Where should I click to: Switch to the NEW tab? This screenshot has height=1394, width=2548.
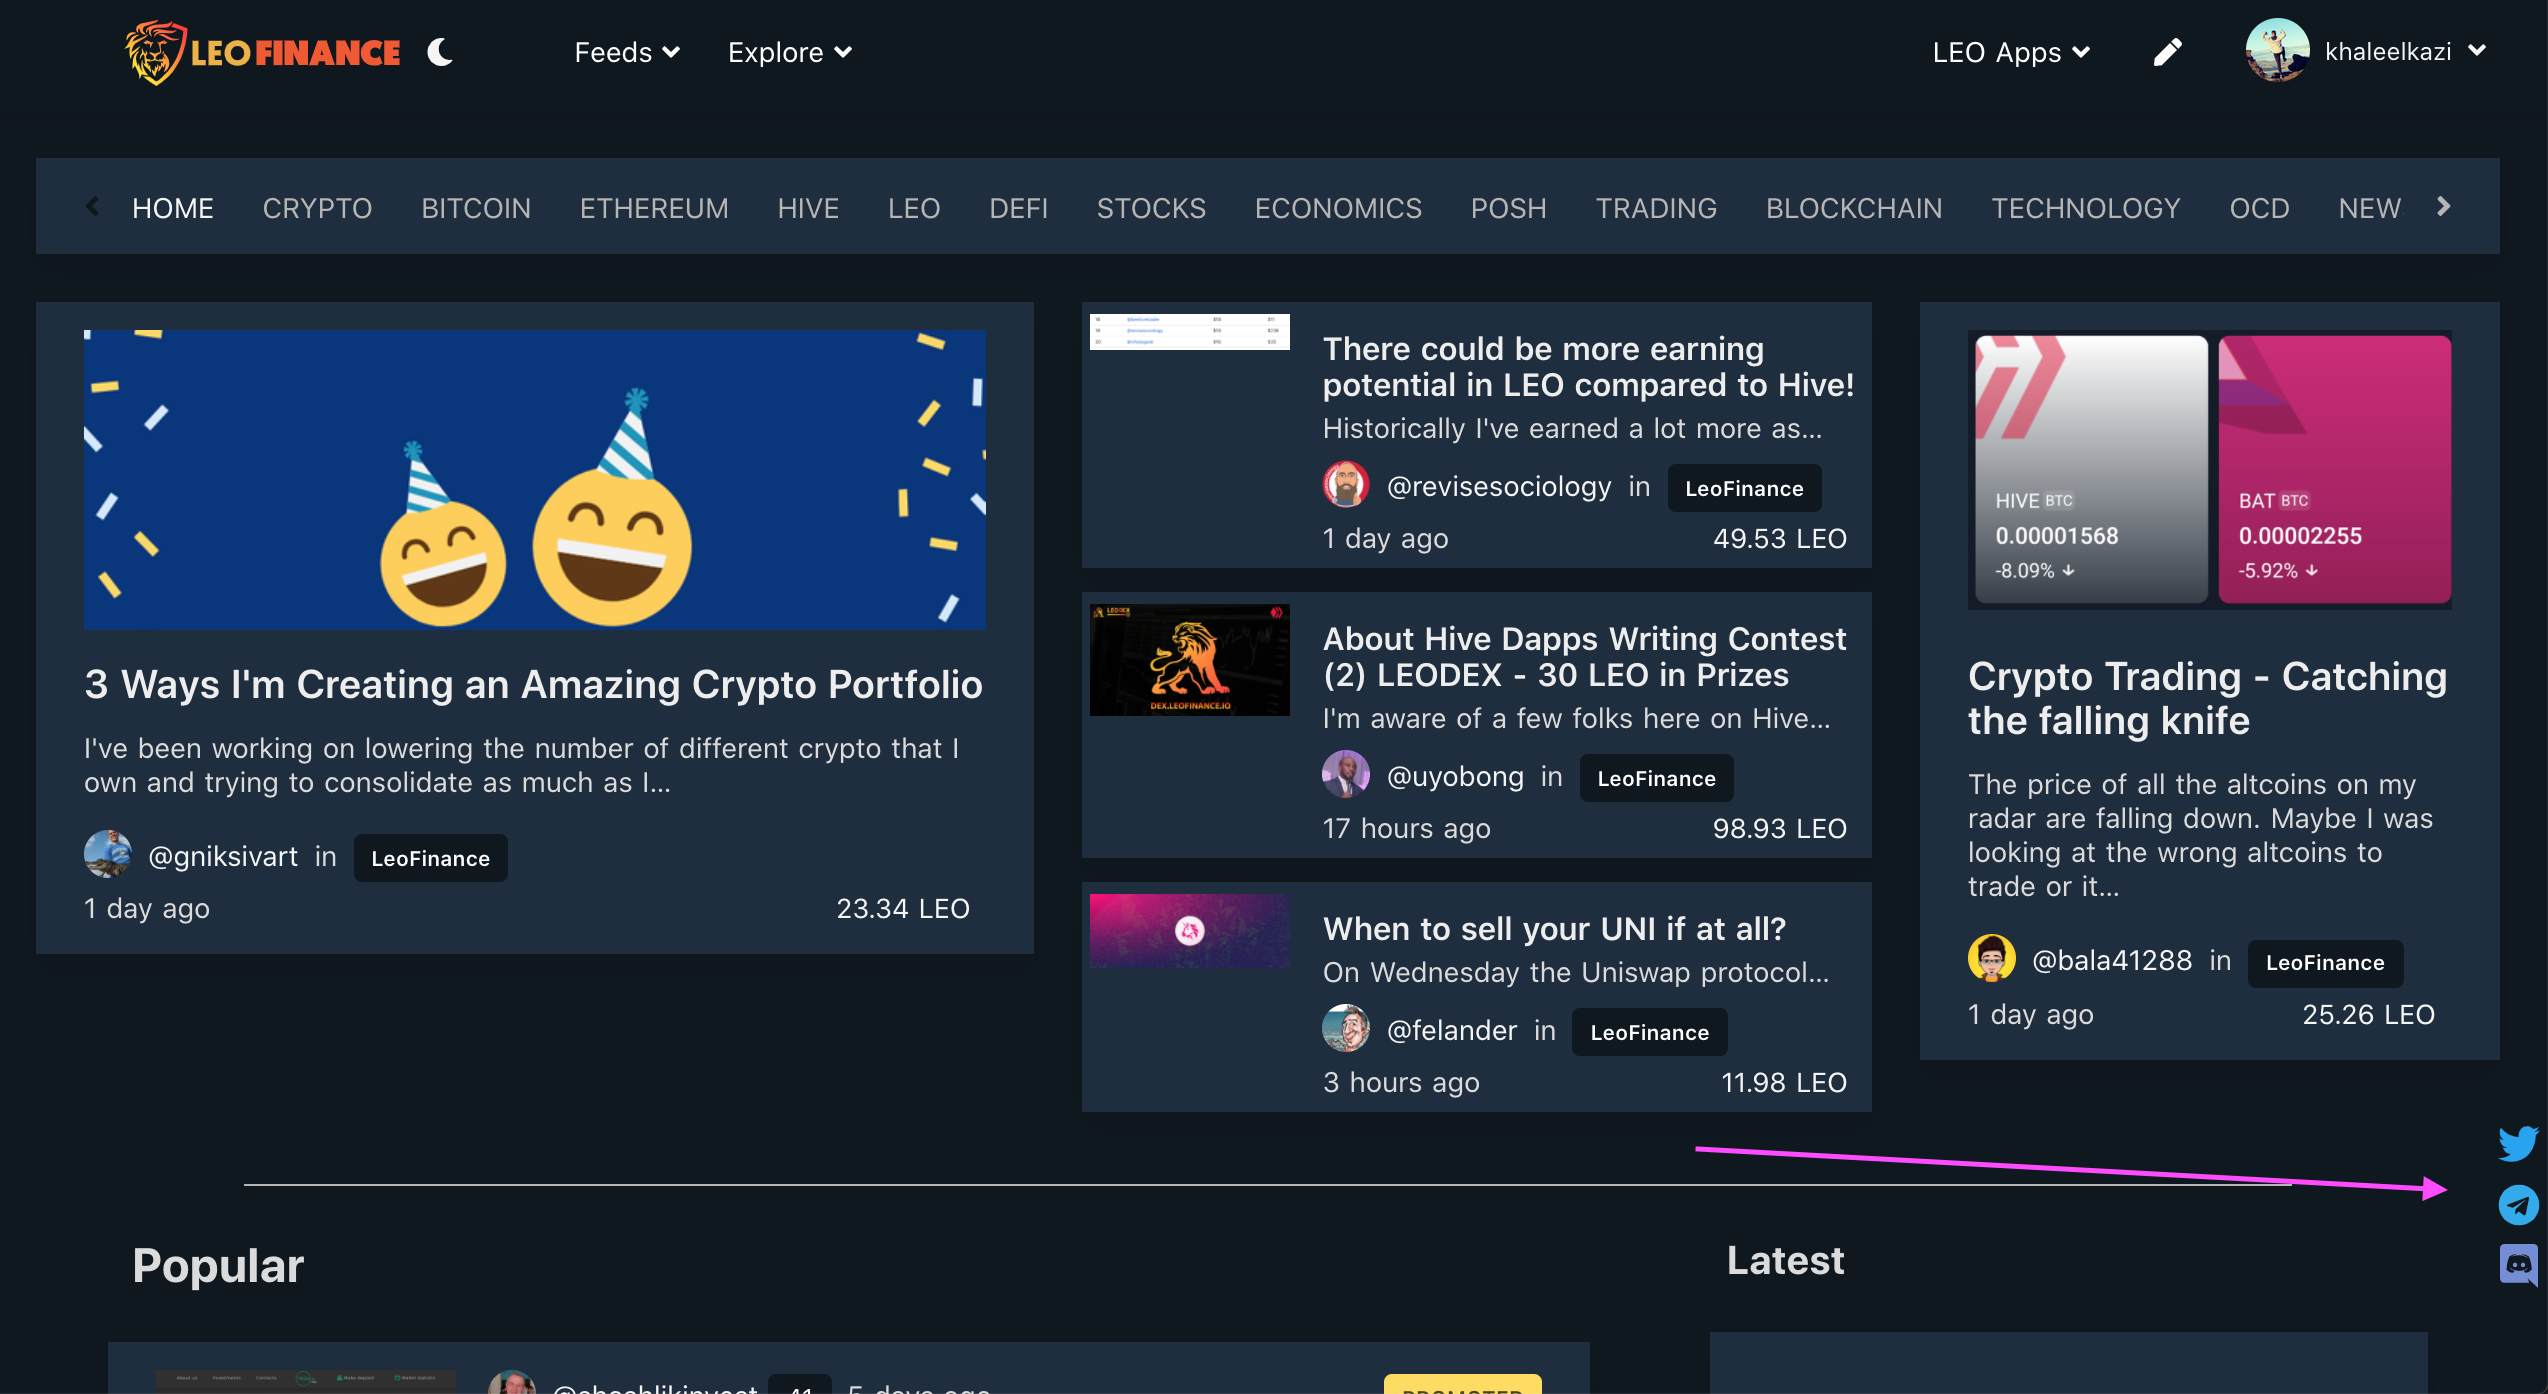(2369, 208)
